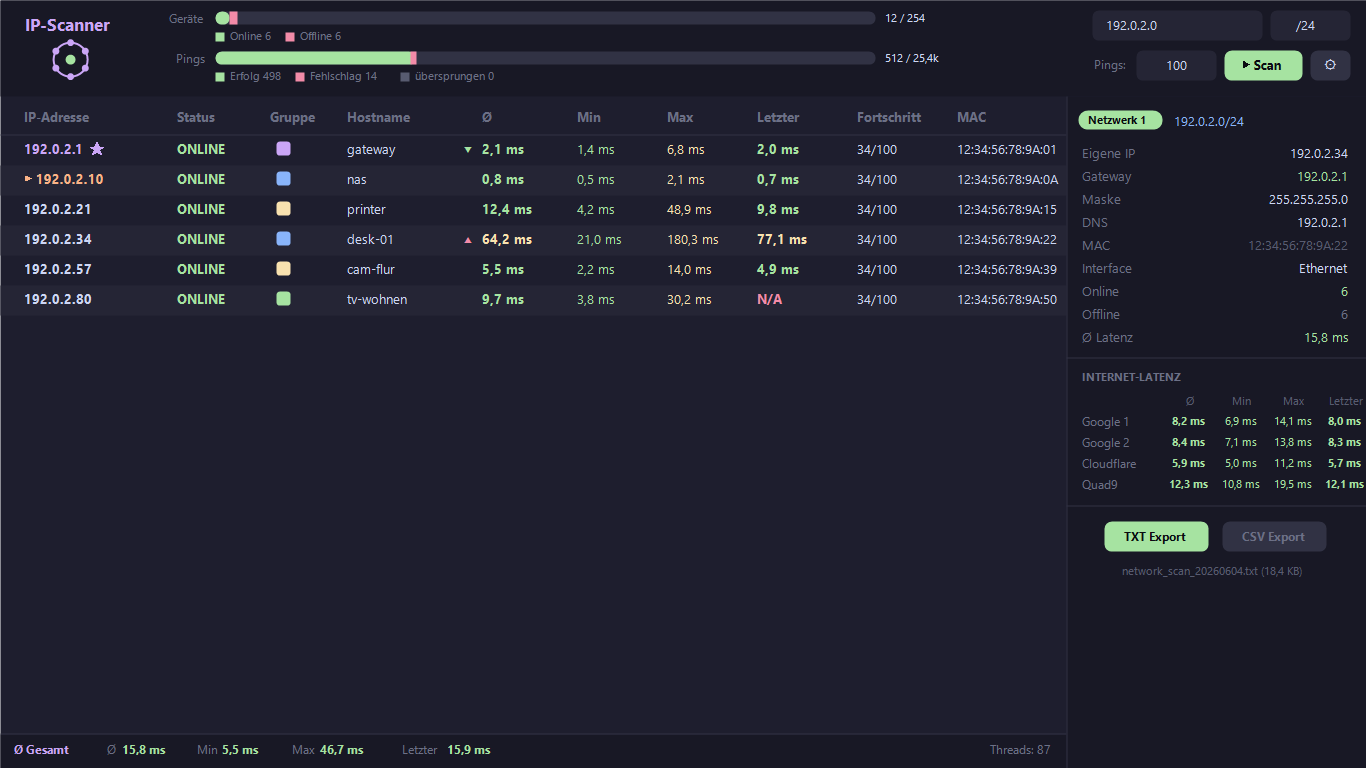Viewport: 1366px width, 768px height.
Task: Click the Online 6 legend entry
Action: click(243, 36)
